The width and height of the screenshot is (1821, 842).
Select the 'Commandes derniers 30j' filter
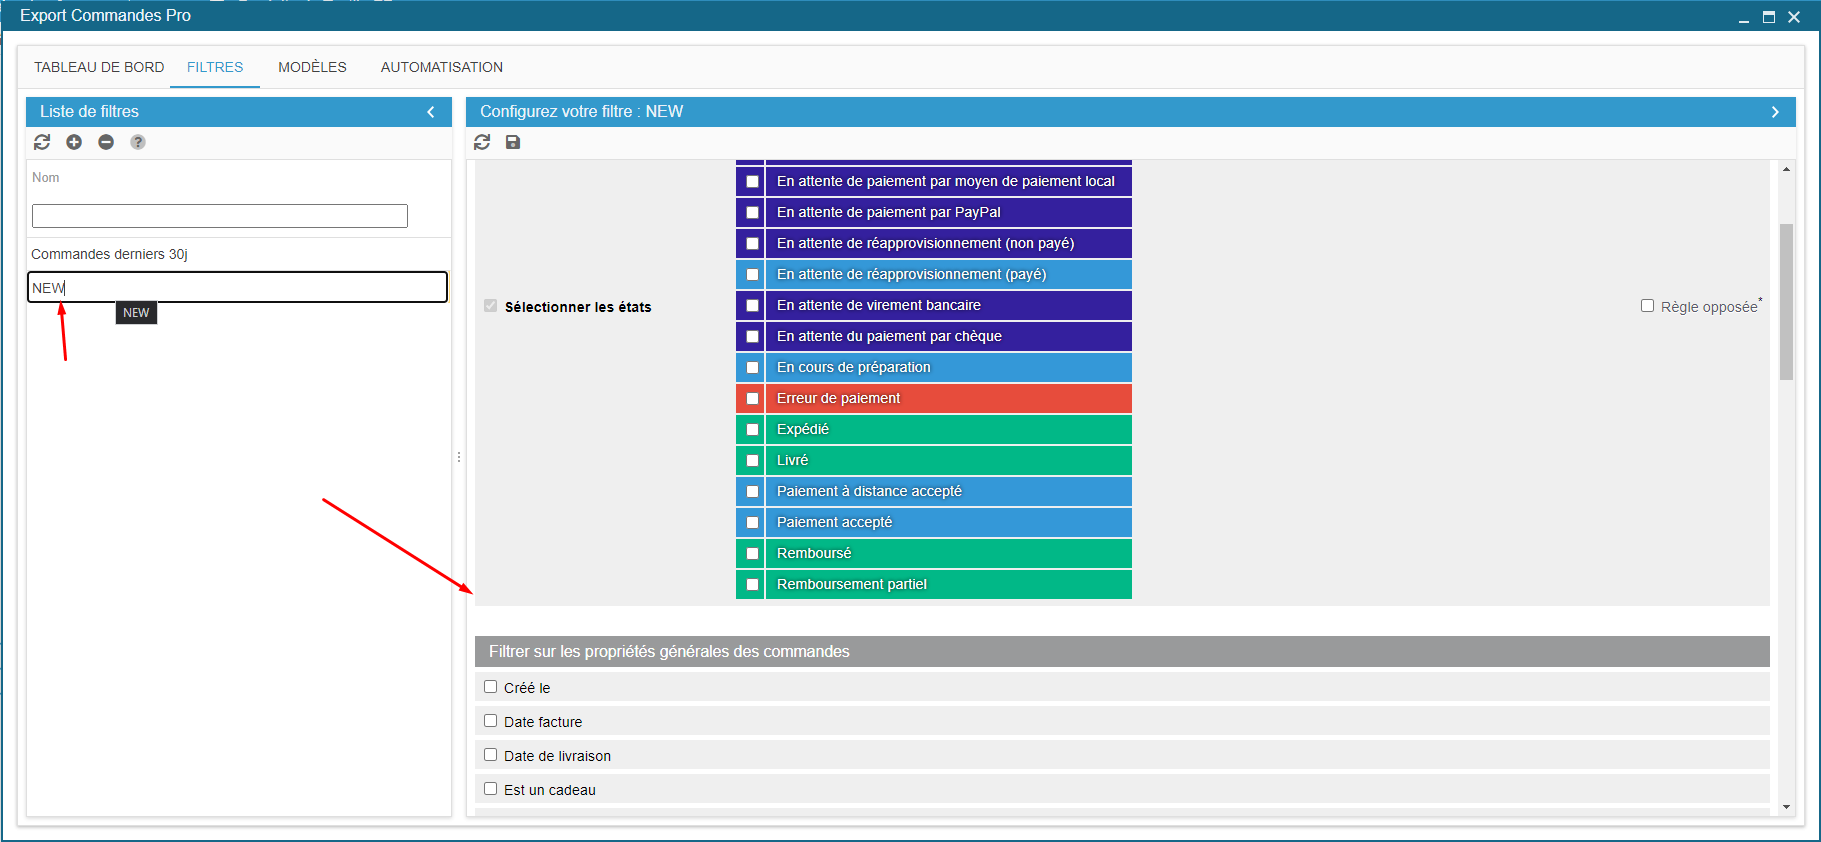[110, 254]
